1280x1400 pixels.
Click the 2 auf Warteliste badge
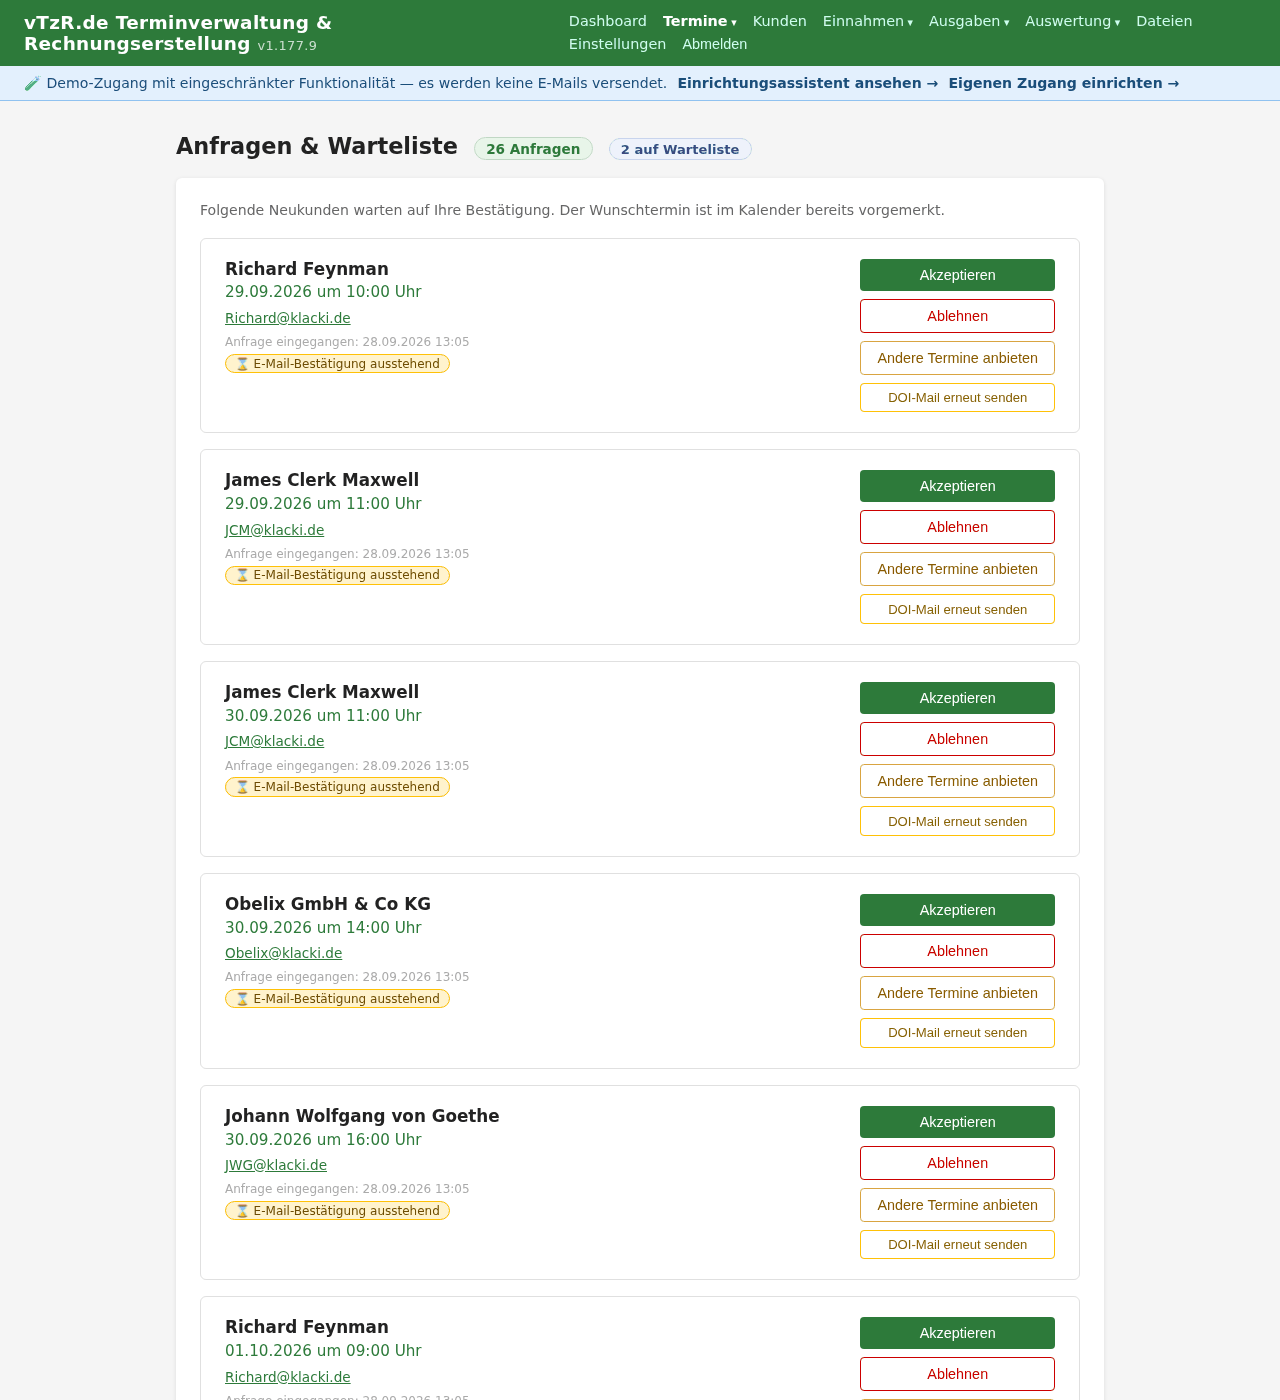click(680, 149)
